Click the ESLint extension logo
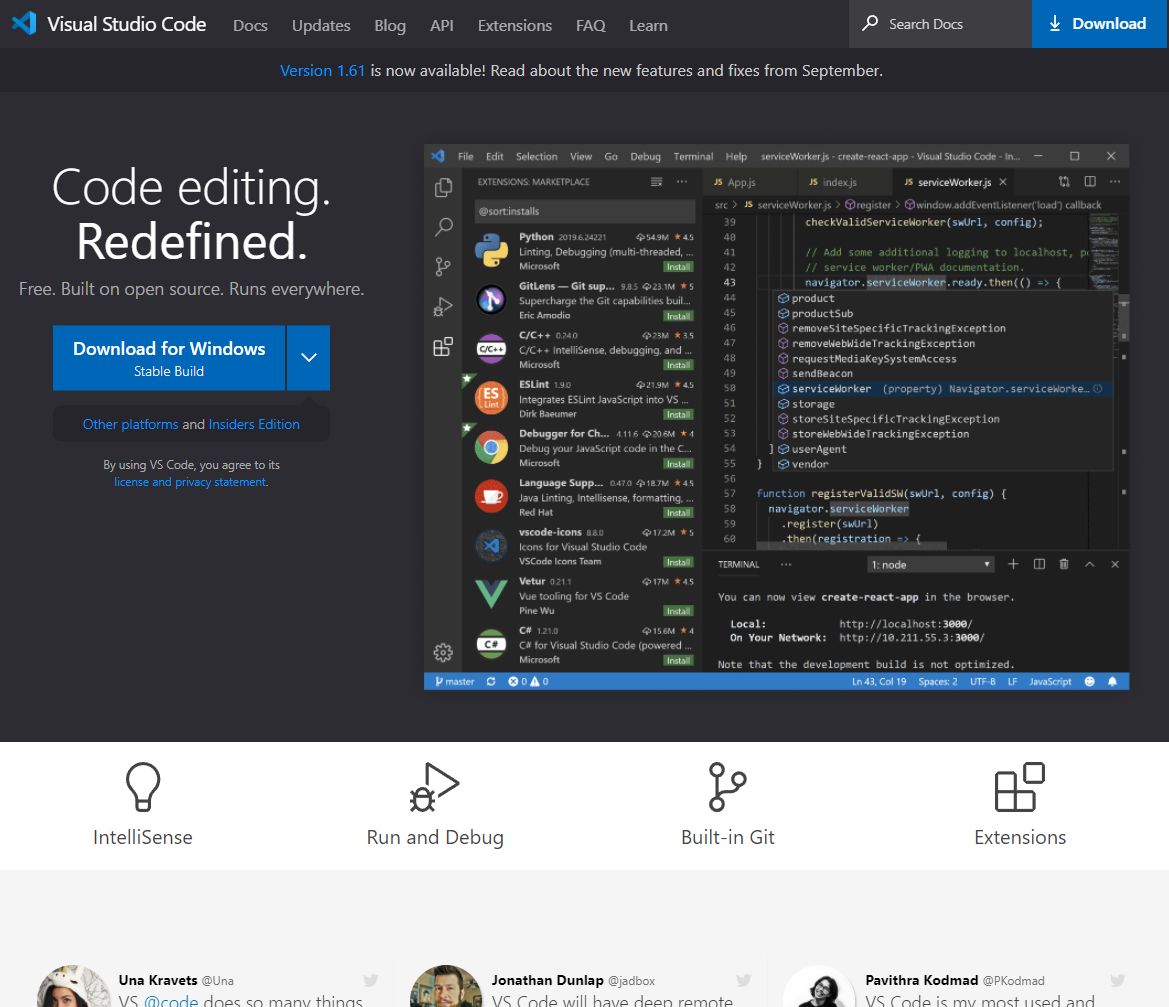This screenshot has height=1007, width=1169. [491, 398]
